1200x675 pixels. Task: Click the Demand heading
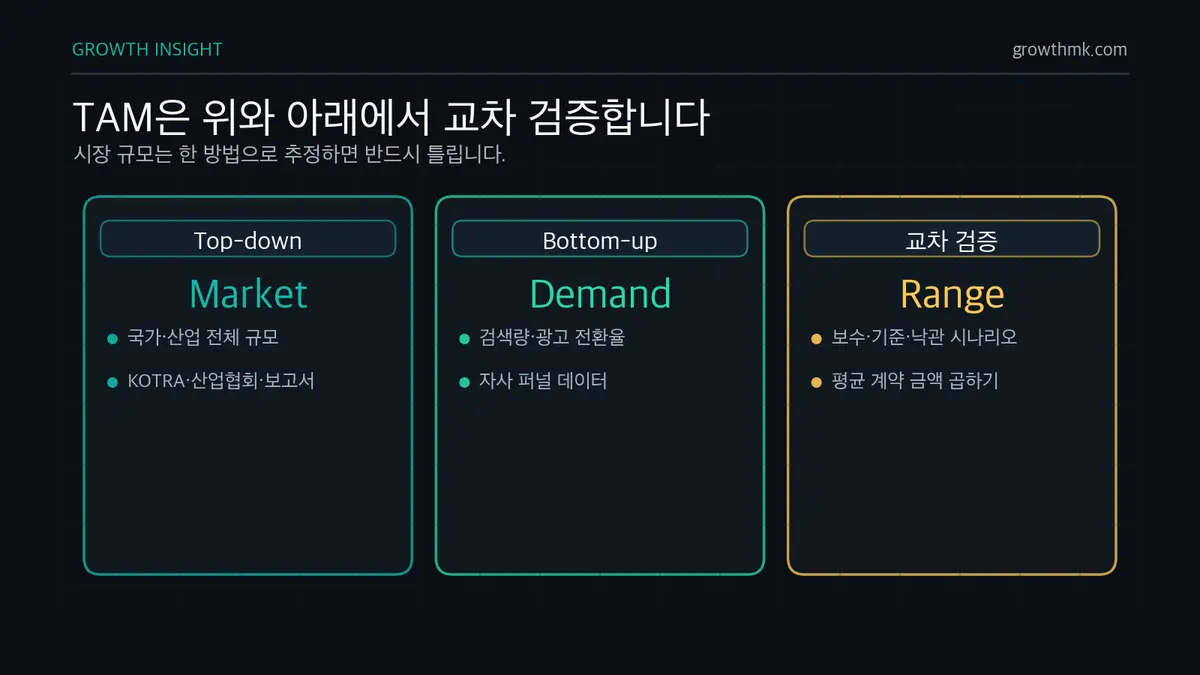point(600,294)
